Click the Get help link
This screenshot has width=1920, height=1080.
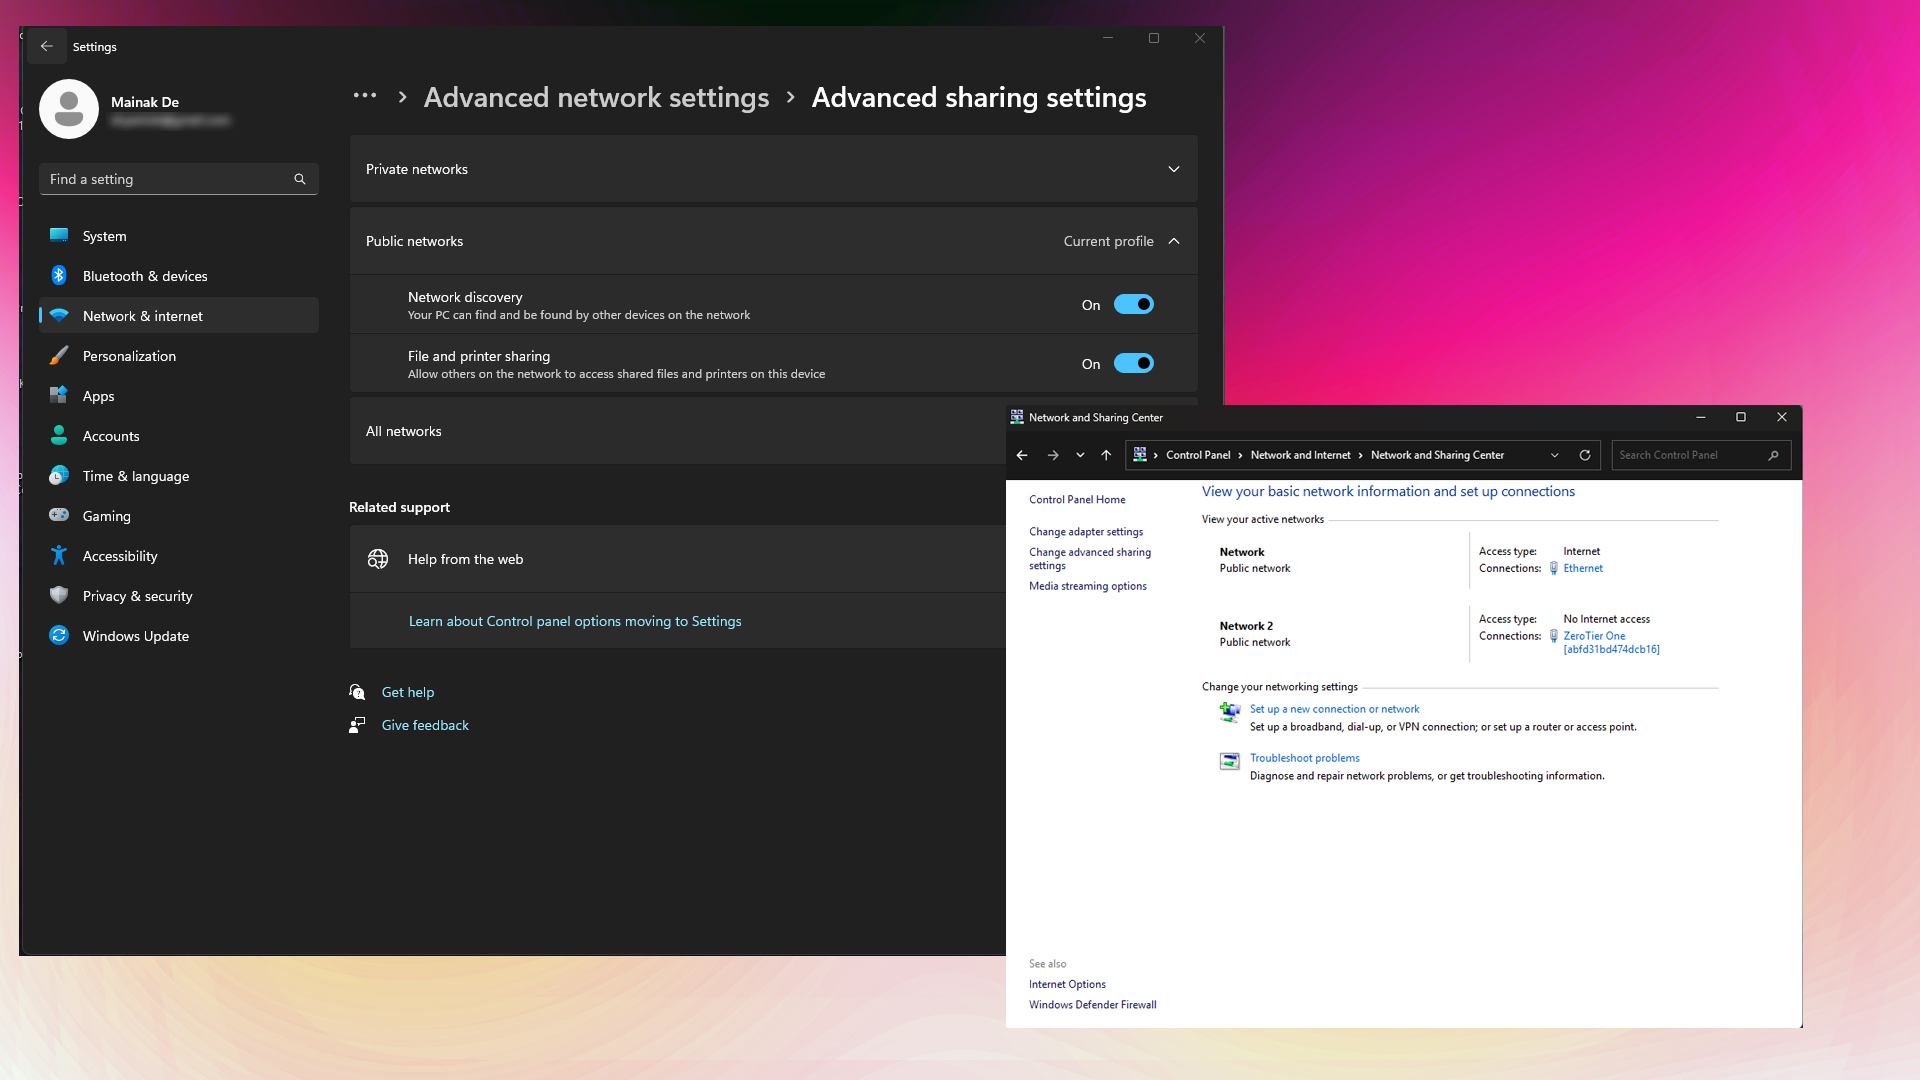coord(408,692)
